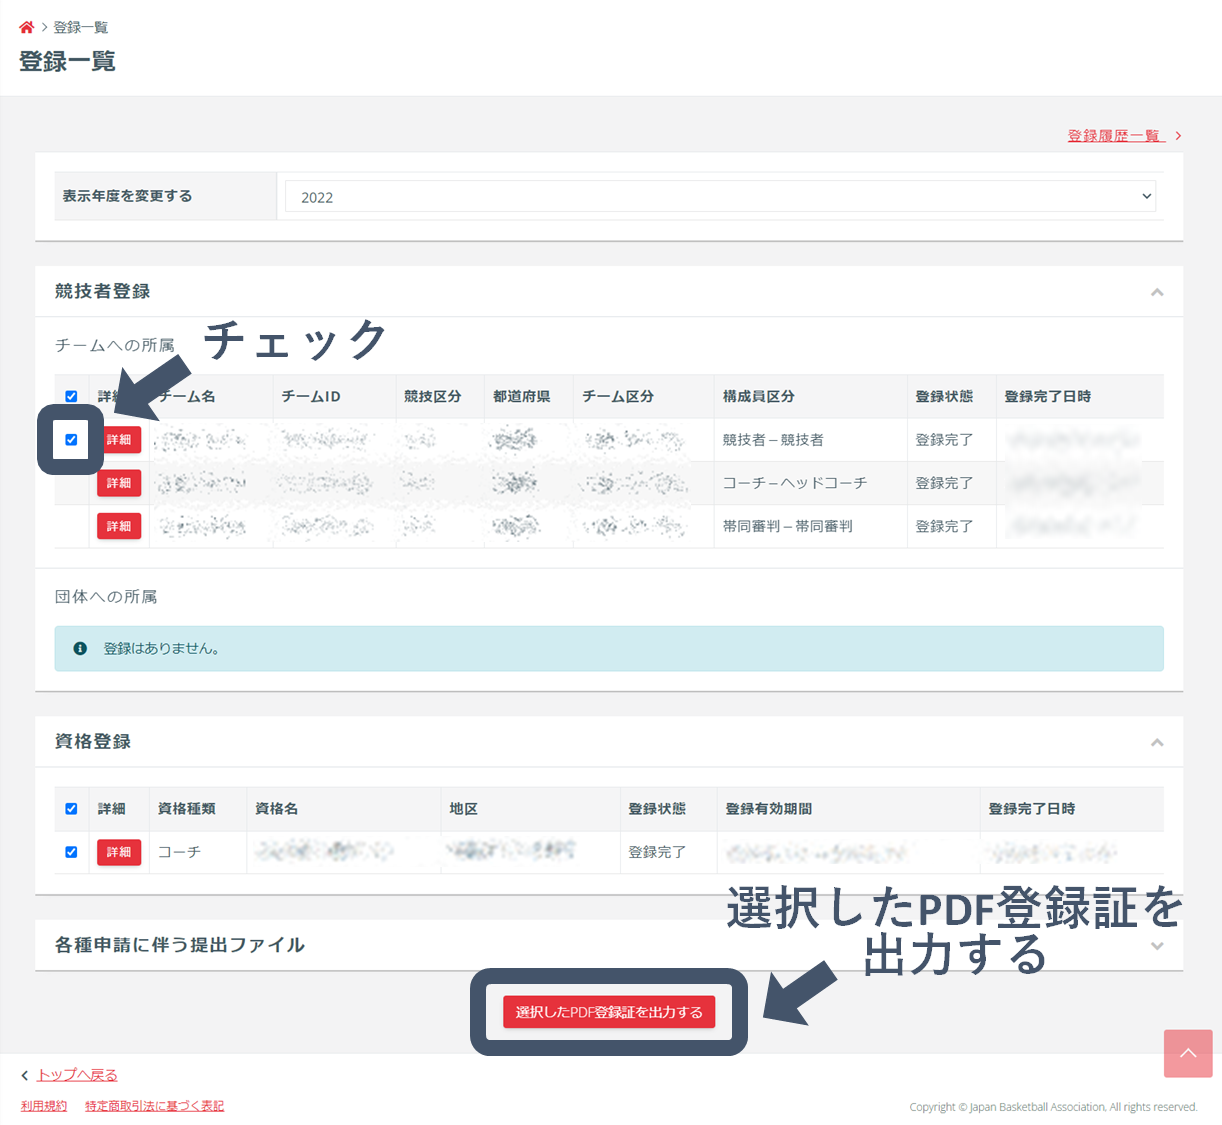Collapse the 競技者登録 section
Screen dimensions: 1222x1125
1157,292
